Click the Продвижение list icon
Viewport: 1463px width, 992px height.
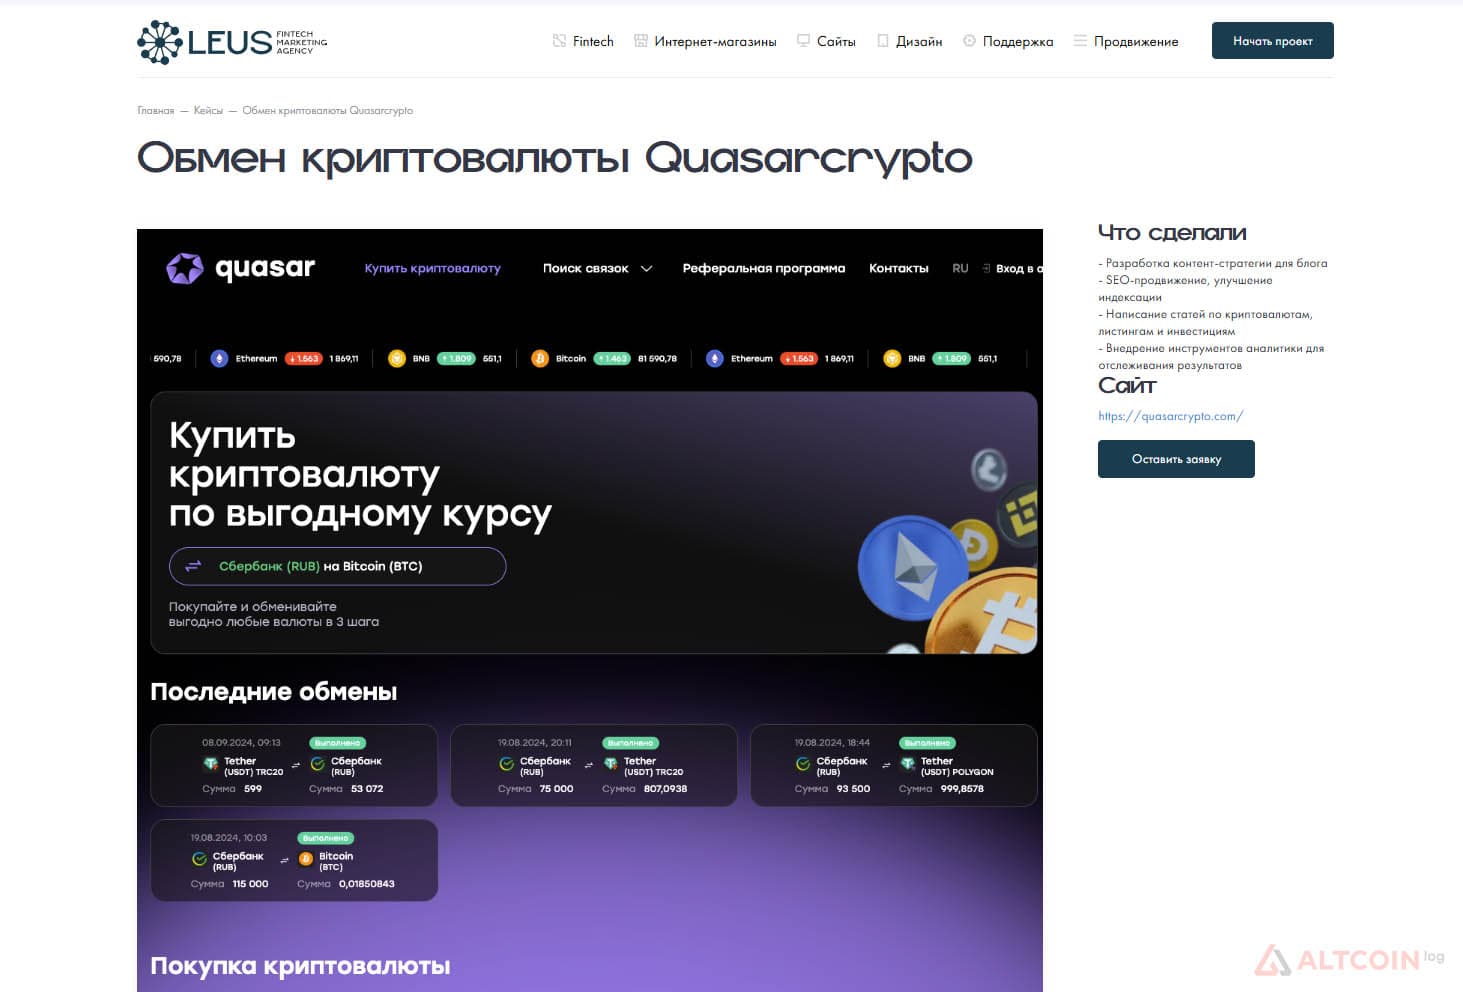point(1080,41)
